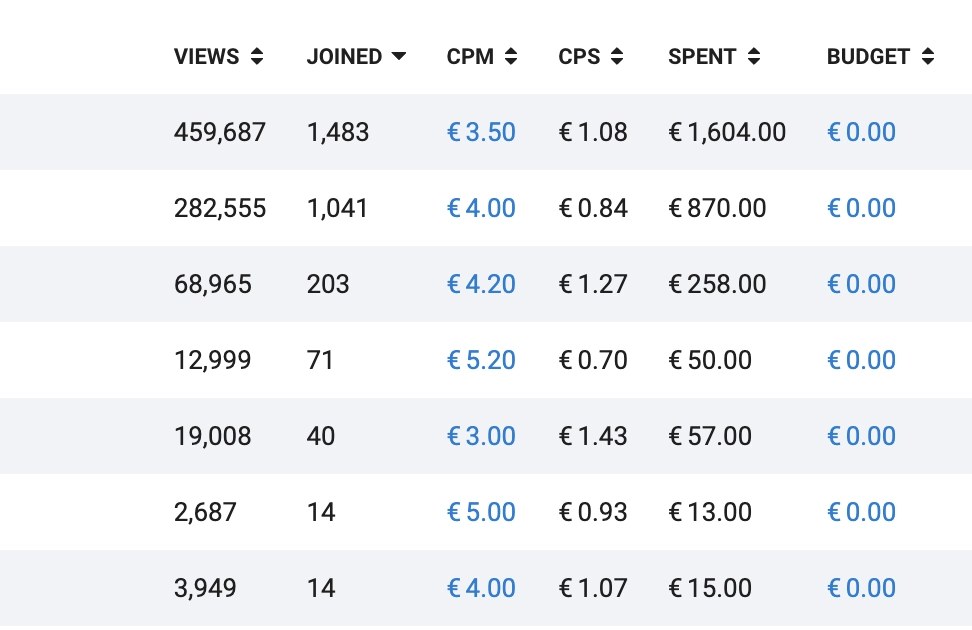This screenshot has height=630, width=972.
Task: Open the € 3.50 CPM link
Action: pyautogui.click(x=481, y=132)
